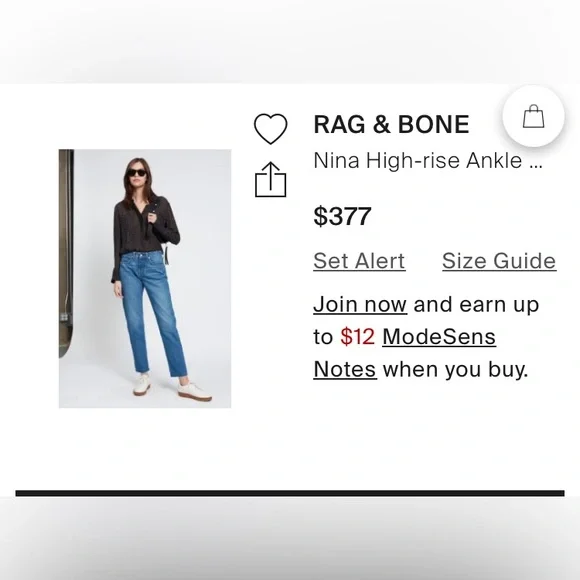Open the RAG & BONE brand title
The image size is (580, 580).
[x=391, y=124]
